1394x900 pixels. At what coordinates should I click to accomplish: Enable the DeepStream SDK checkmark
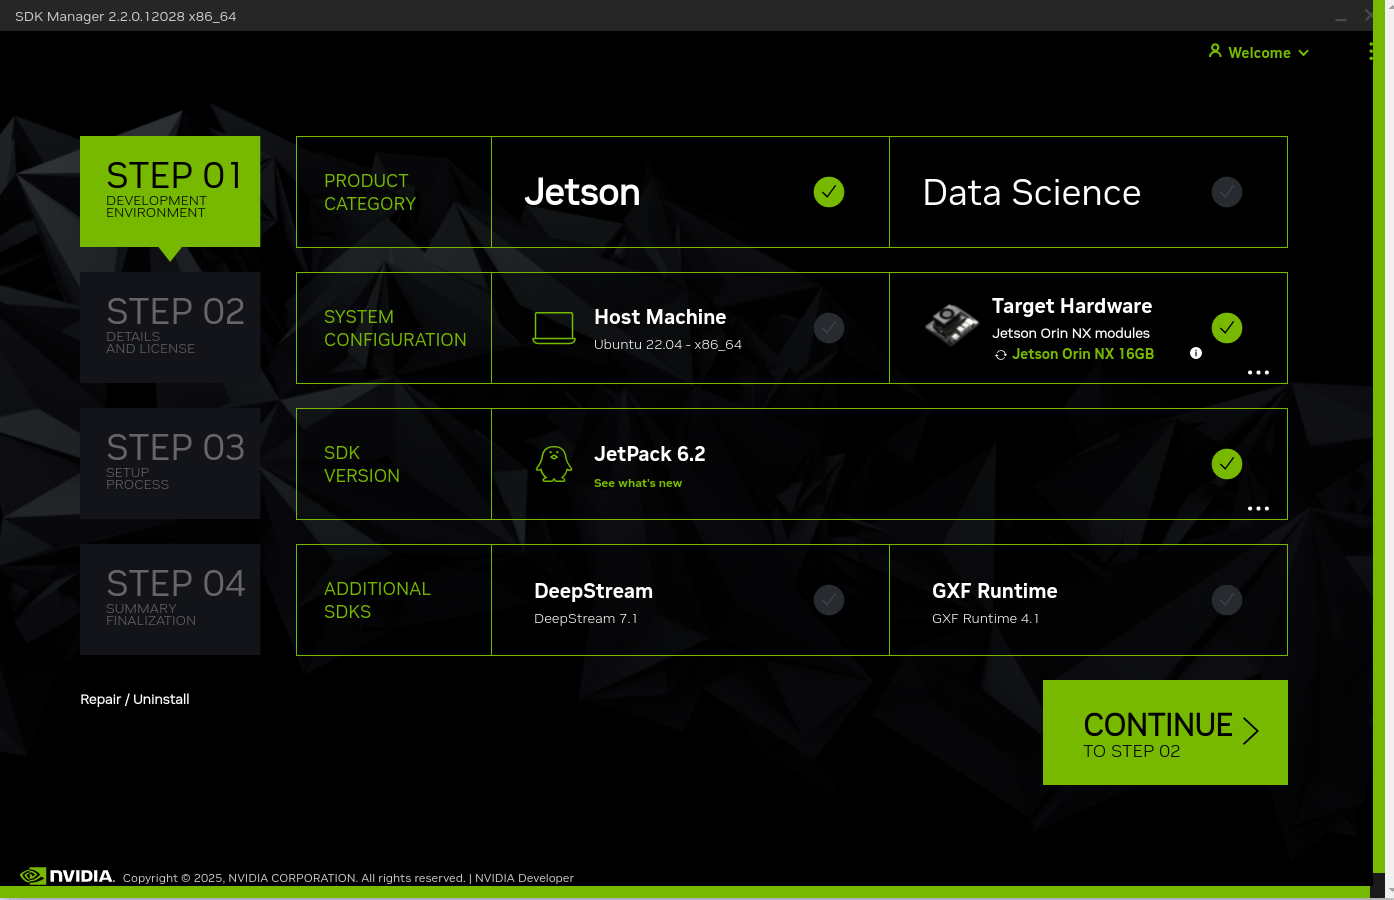(828, 600)
